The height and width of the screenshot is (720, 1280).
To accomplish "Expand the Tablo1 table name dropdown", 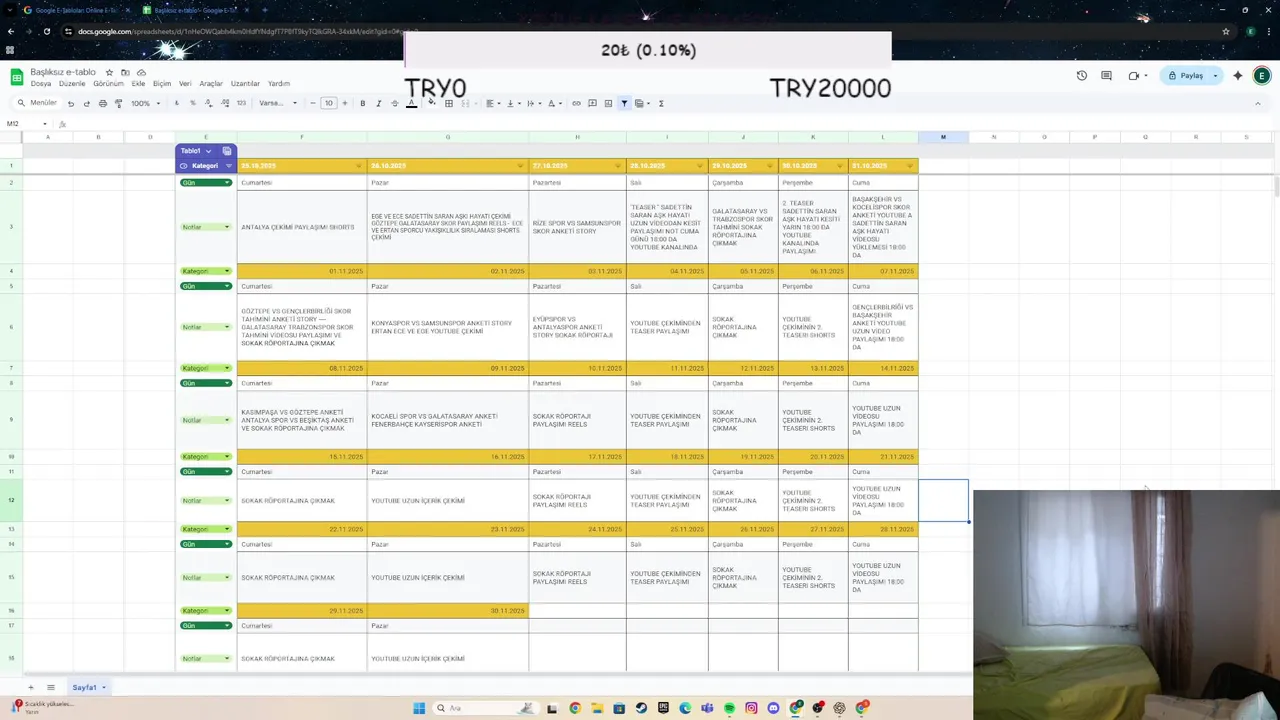I will point(208,151).
